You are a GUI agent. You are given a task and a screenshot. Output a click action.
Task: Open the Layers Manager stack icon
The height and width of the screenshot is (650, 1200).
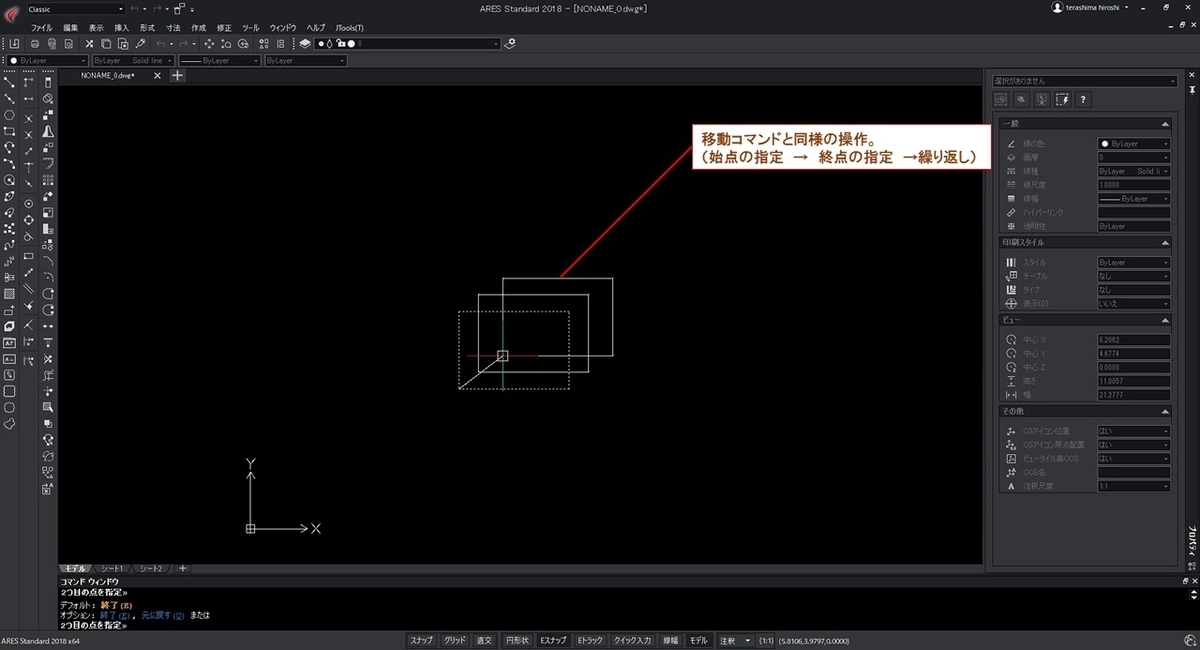click(x=305, y=44)
